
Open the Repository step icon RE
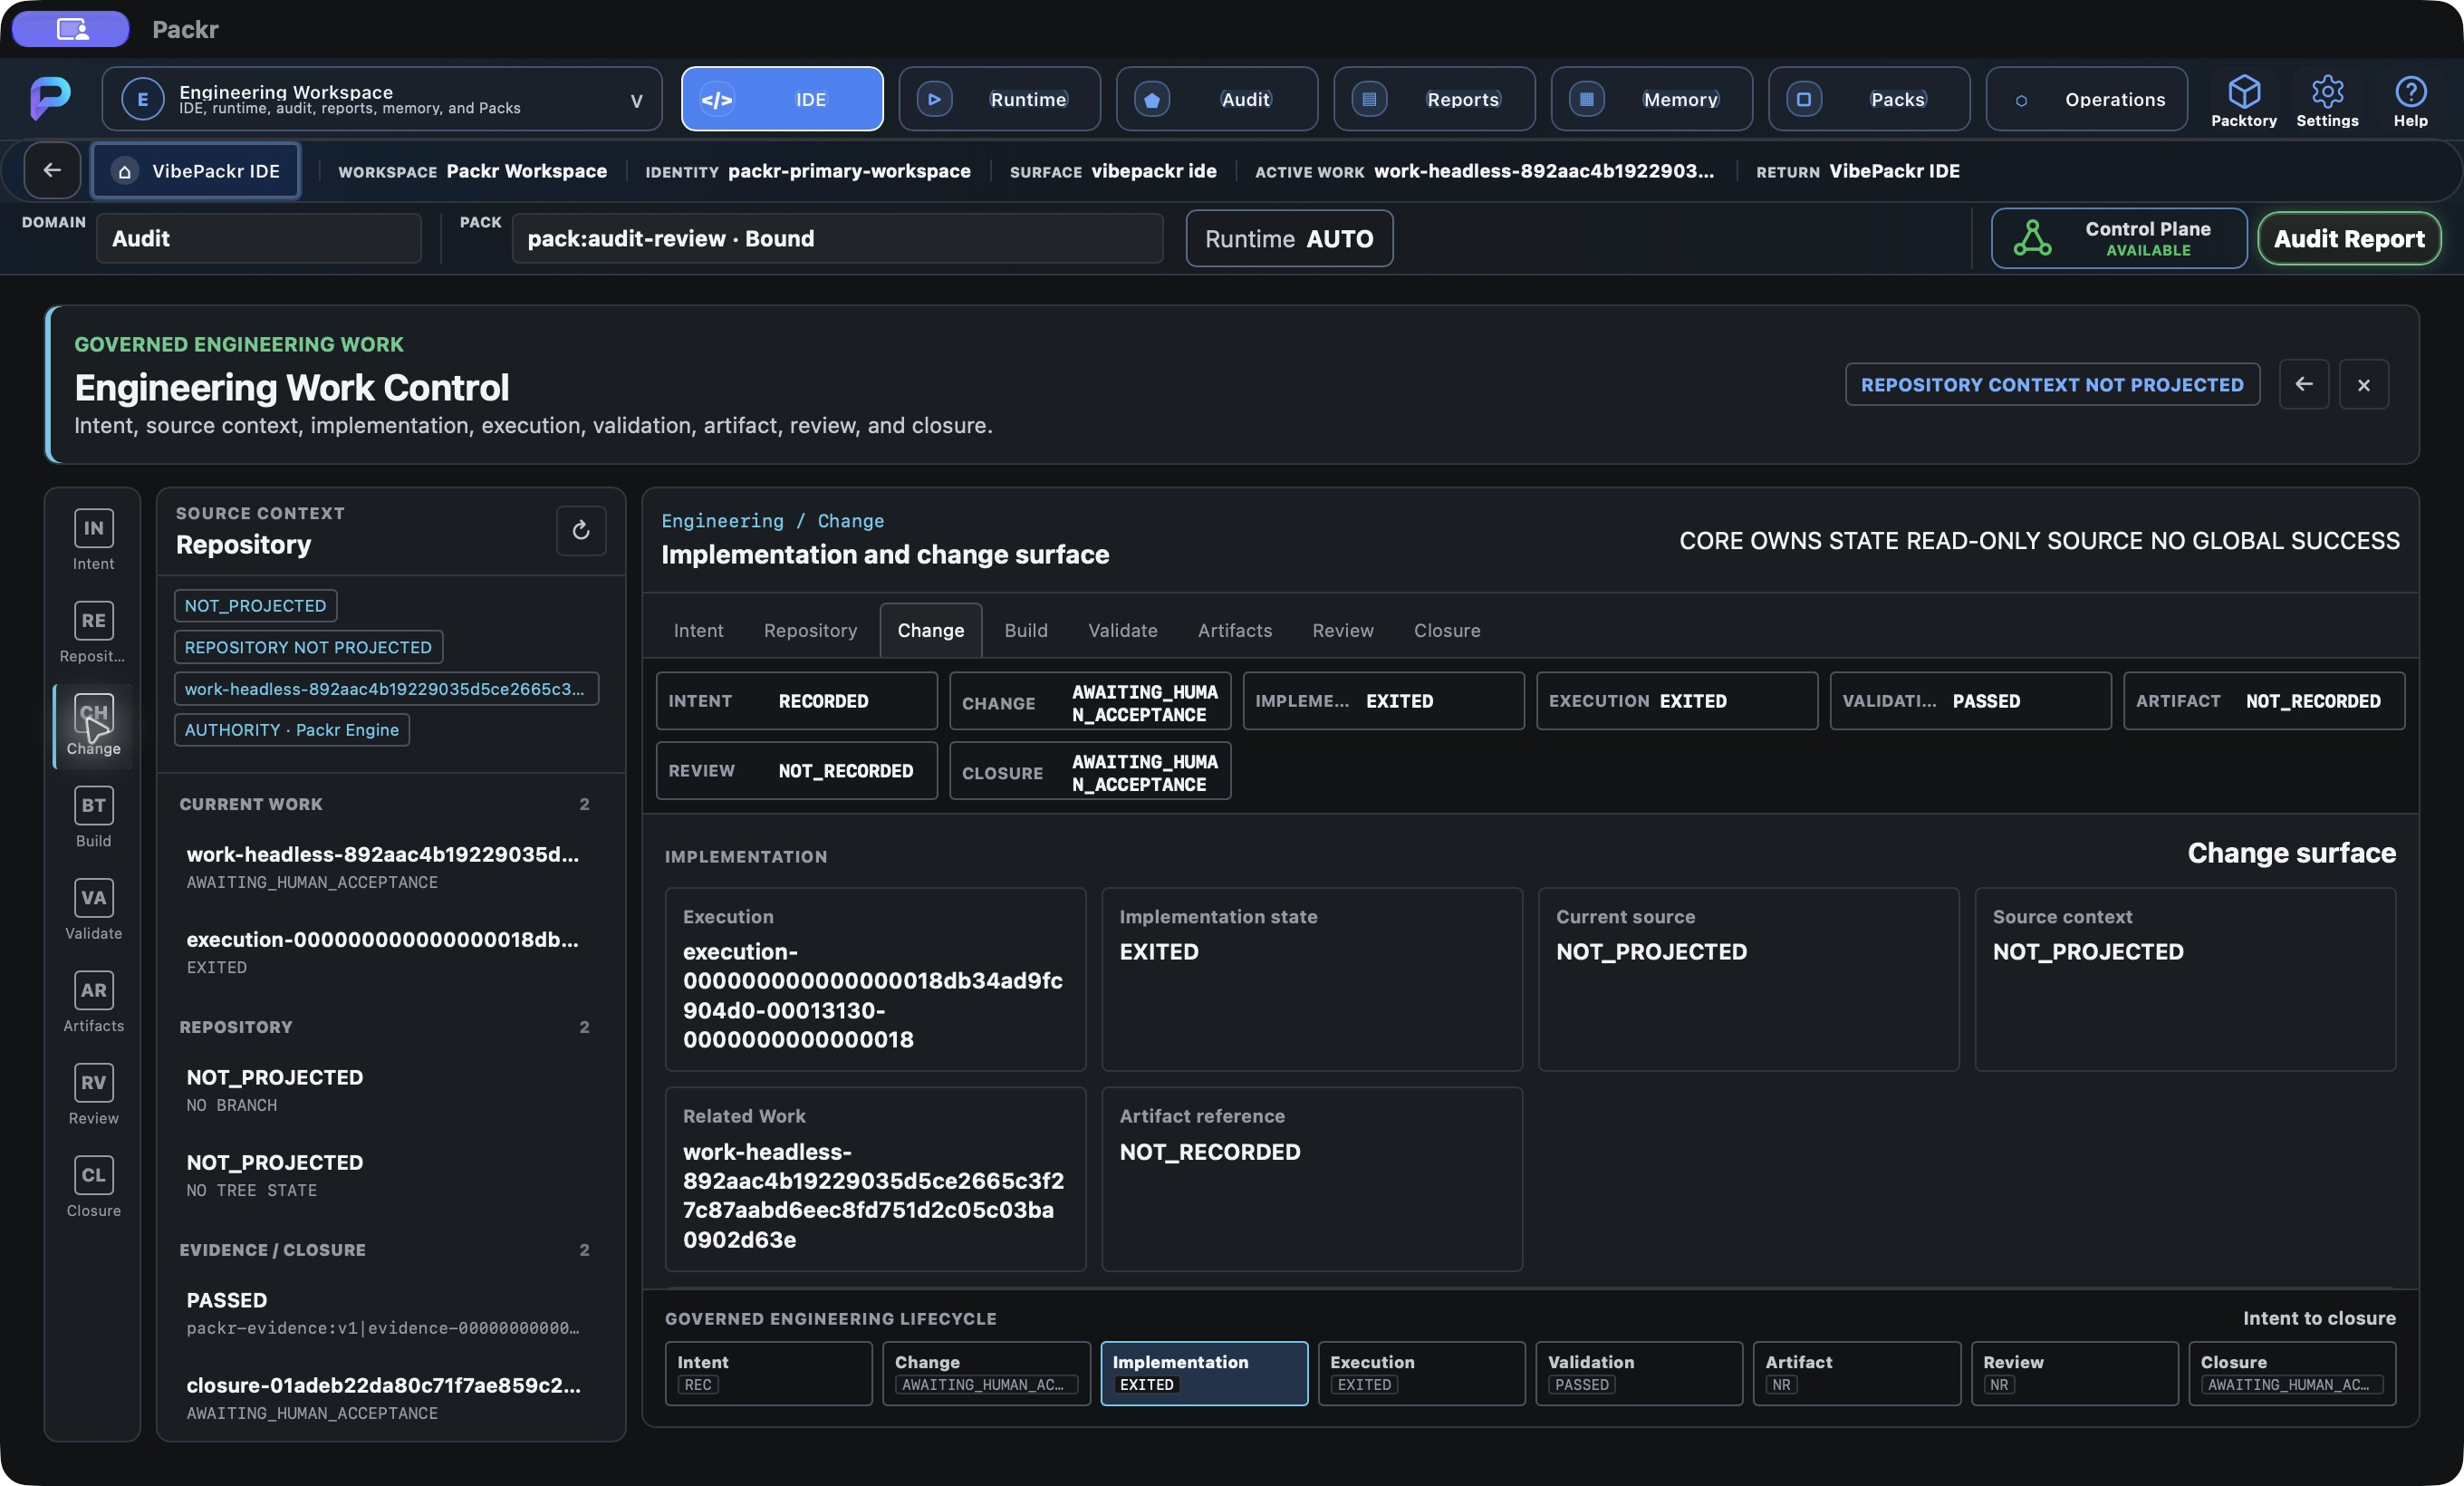pyautogui.click(x=93, y=620)
